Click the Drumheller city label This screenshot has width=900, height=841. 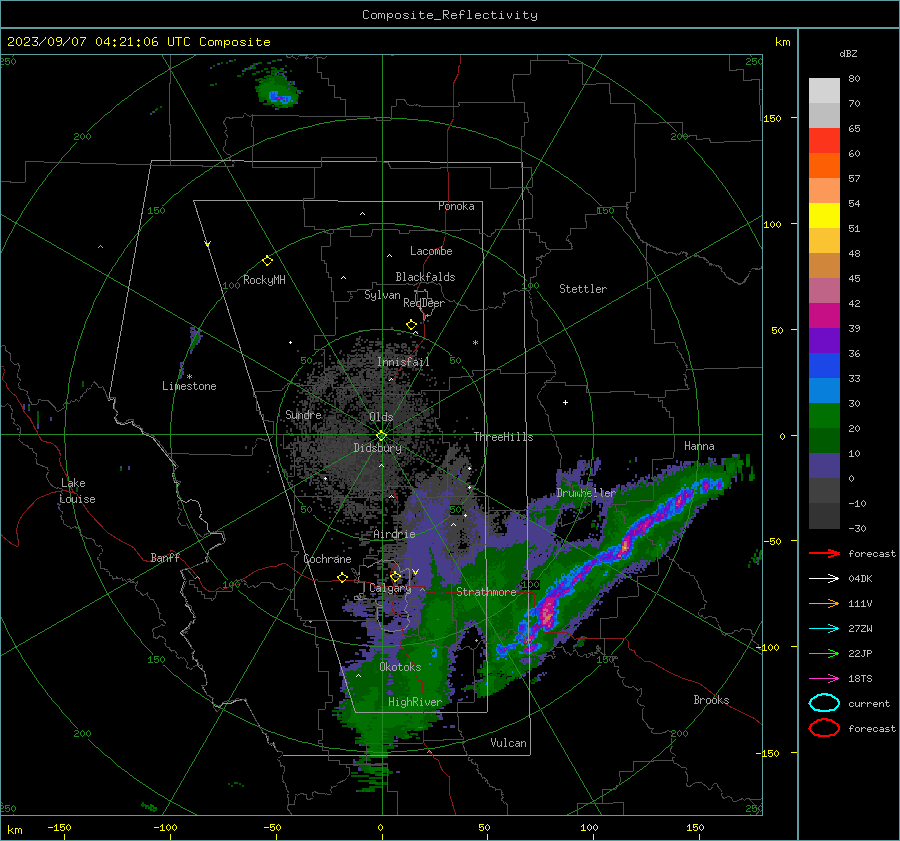point(586,493)
